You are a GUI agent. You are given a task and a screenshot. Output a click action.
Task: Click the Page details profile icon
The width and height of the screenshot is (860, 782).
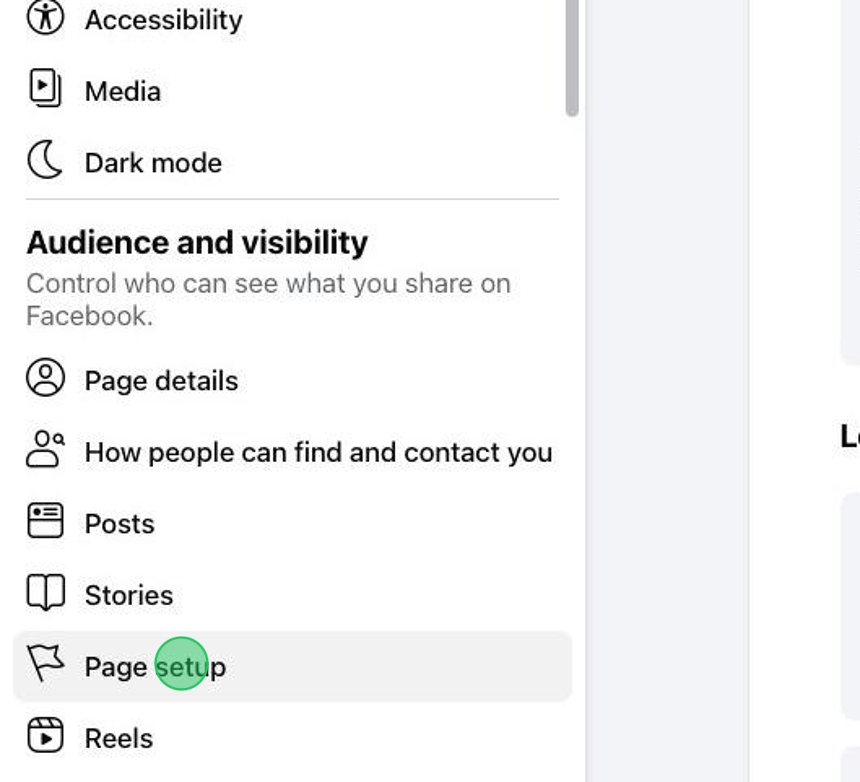click(x=44, y=379)
